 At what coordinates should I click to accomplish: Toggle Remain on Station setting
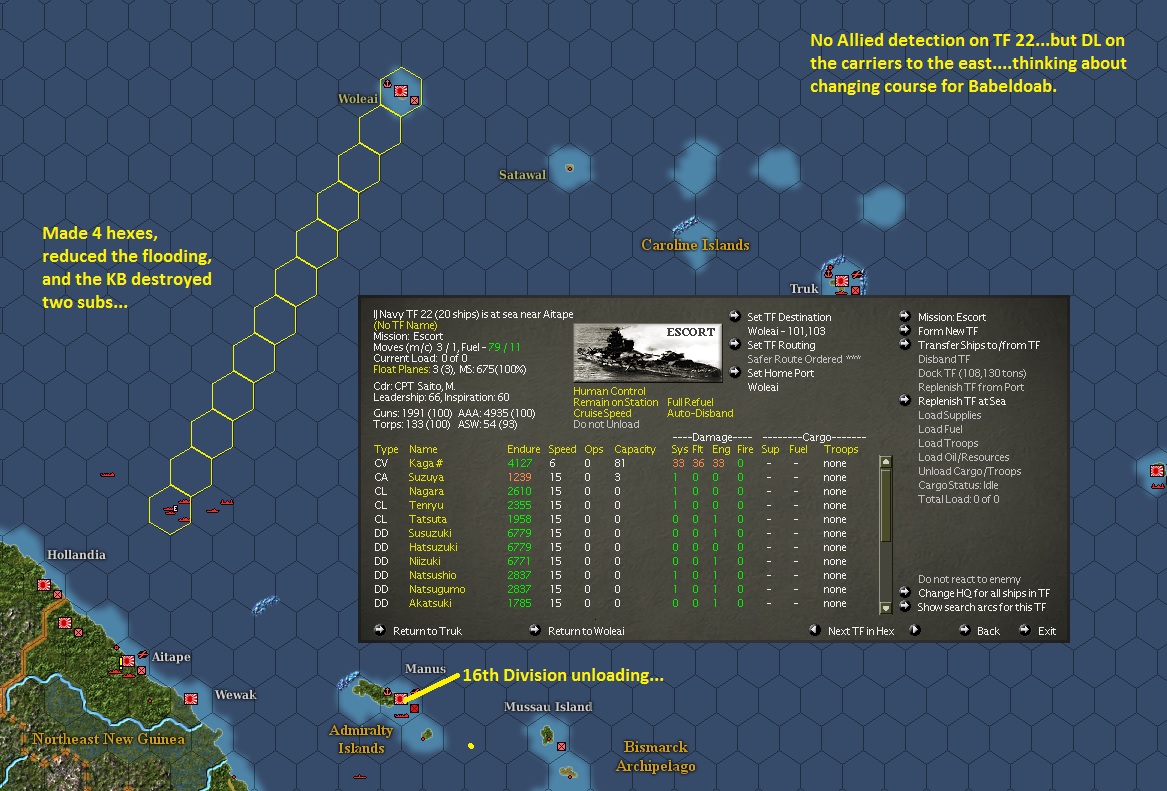(x=616, y=402)
